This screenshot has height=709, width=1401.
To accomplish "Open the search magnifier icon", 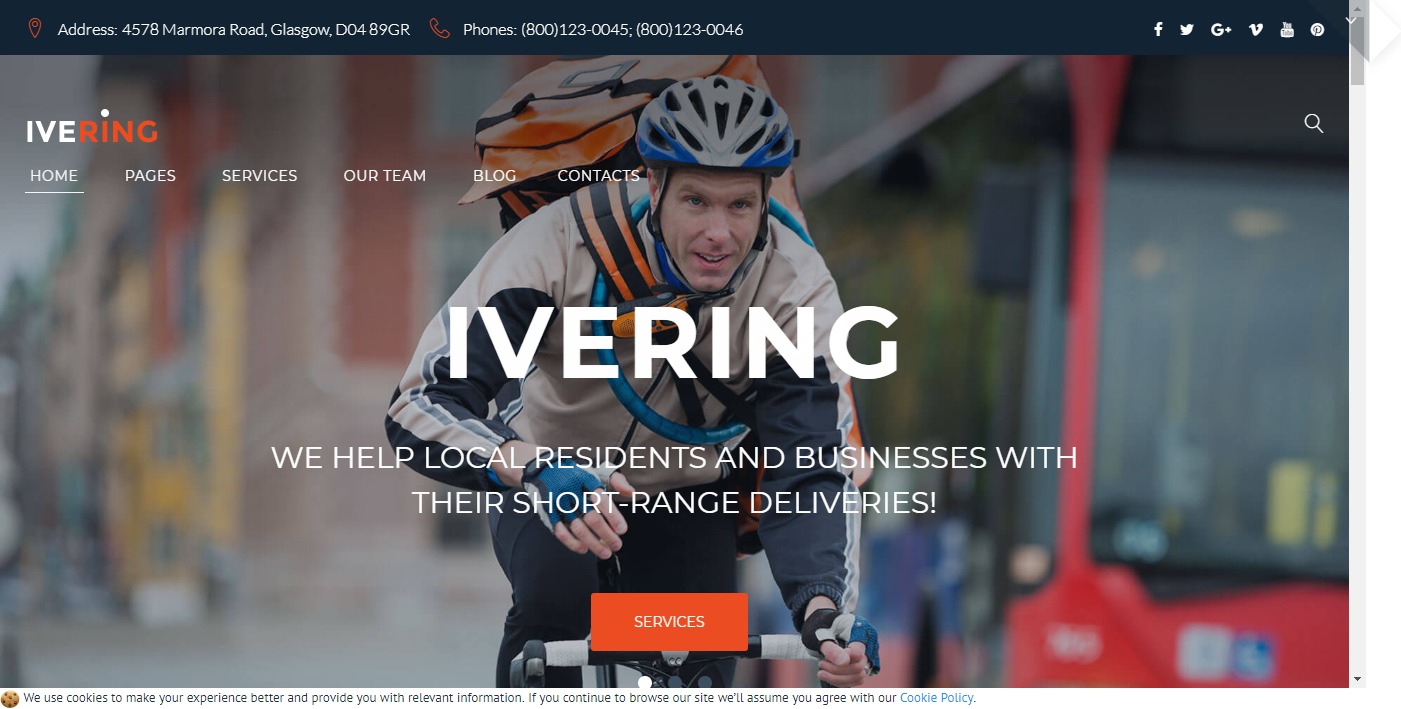I will (1314, 123).
